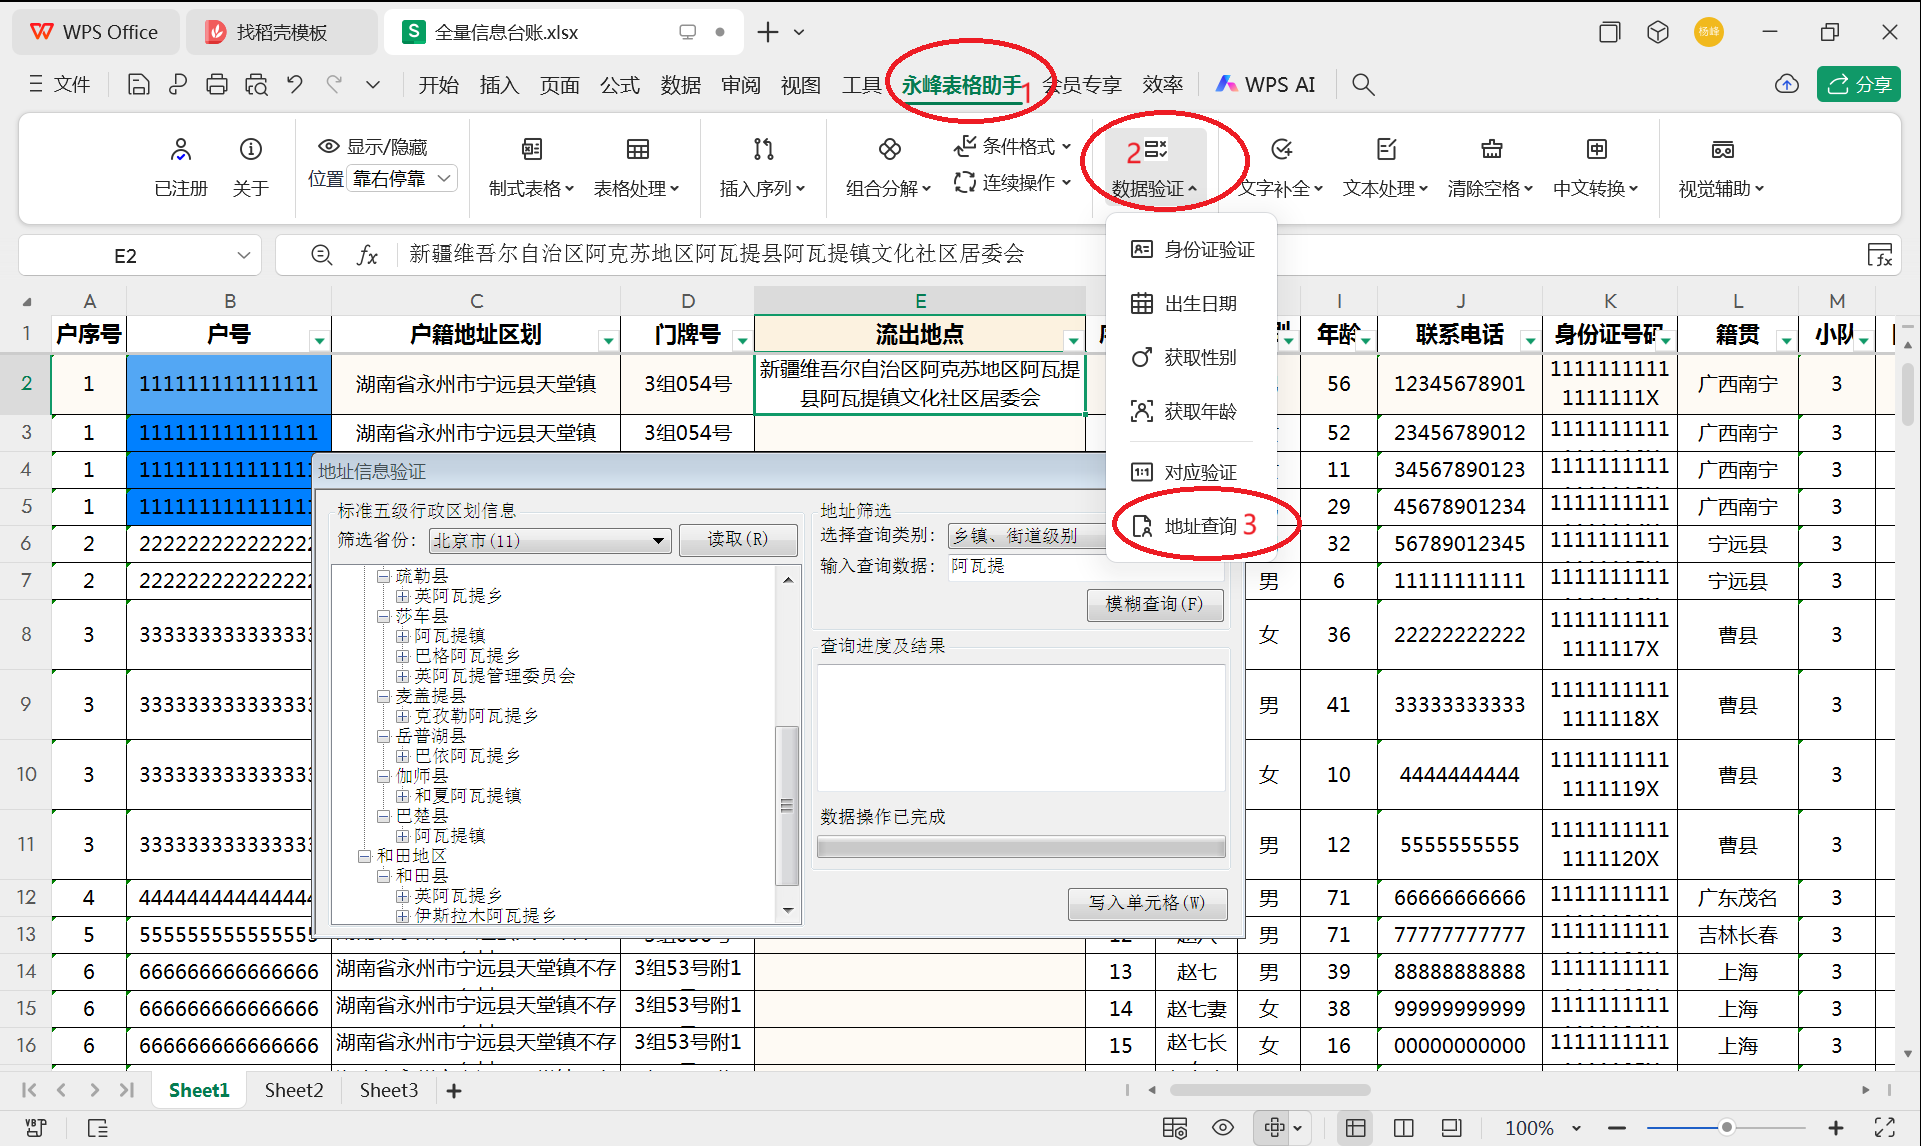Open the 组合分解 tool
This screenshot has height=1146, width=1921.
[888, 167]
